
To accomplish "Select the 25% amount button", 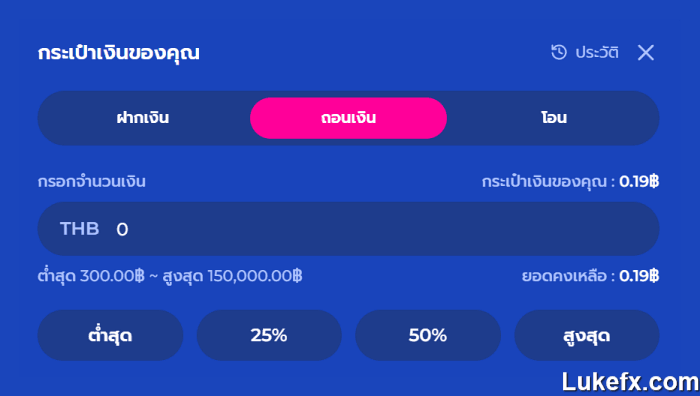I will (269, 335).
